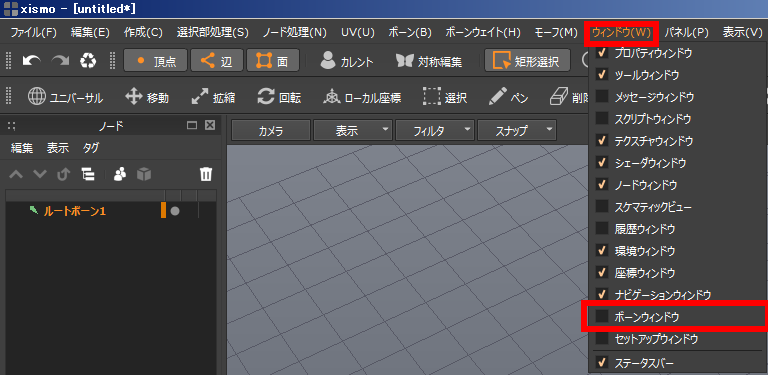This screenshot has height=375, width=768.
Task: Open the ボーン(B) menu
Action: pos(409,33)
